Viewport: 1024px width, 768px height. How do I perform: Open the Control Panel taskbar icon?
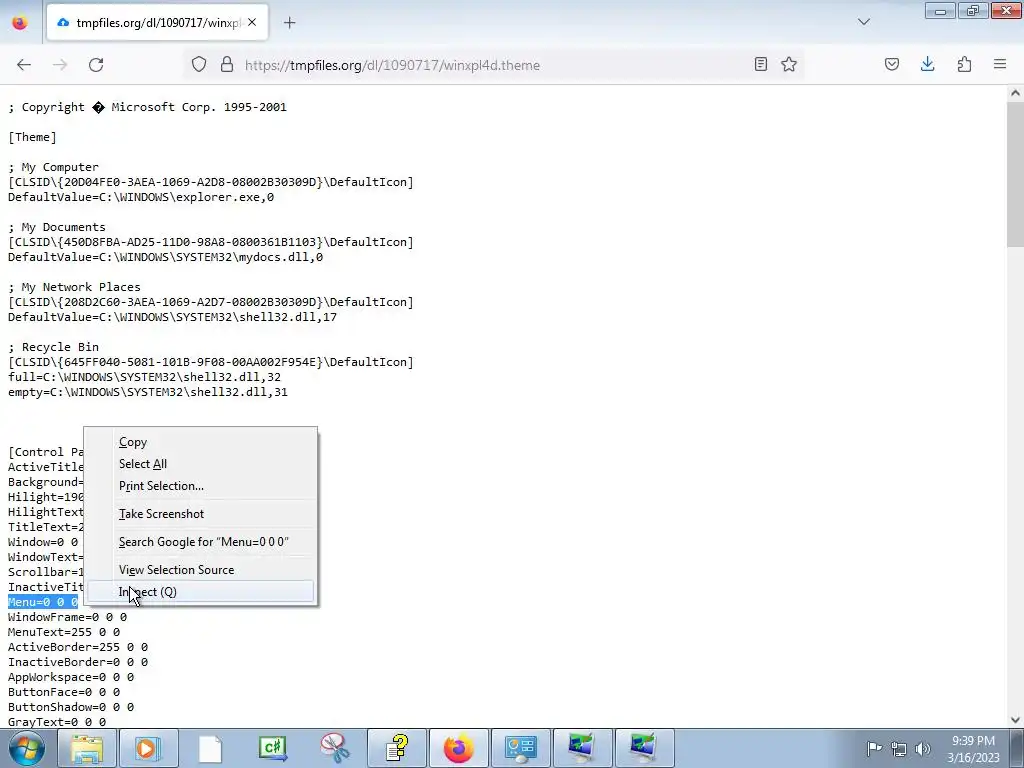(x=520, y=748)
